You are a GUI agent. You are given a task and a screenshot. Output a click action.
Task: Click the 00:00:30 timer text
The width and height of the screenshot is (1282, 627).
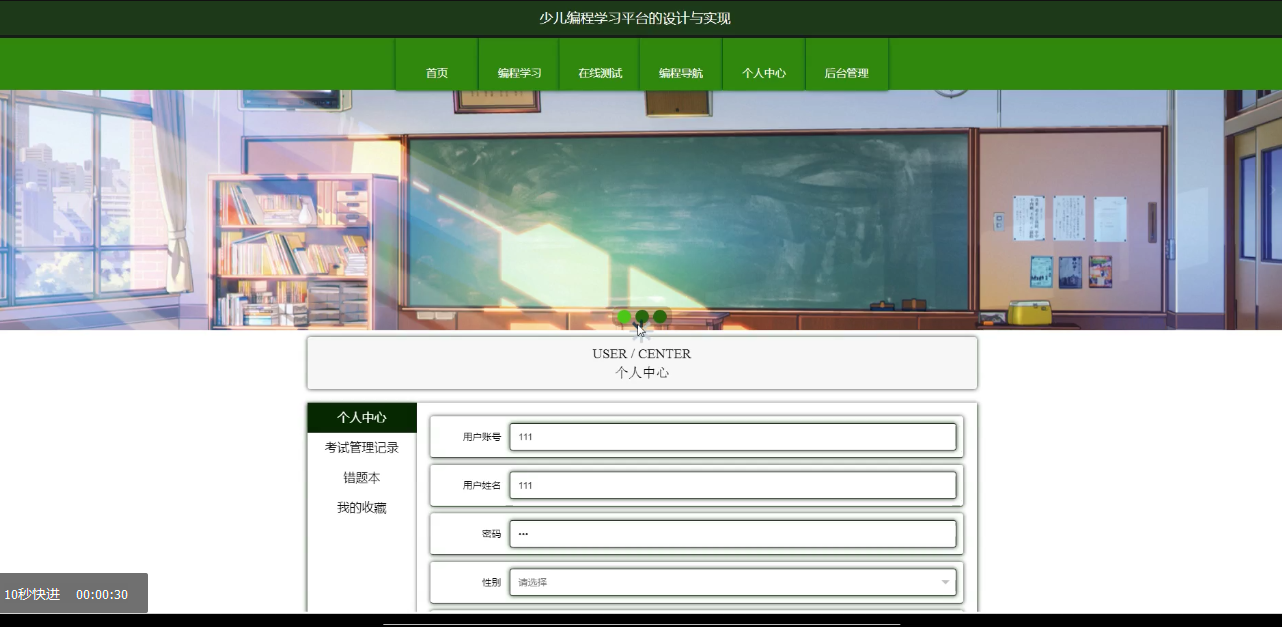pos(102,594)
